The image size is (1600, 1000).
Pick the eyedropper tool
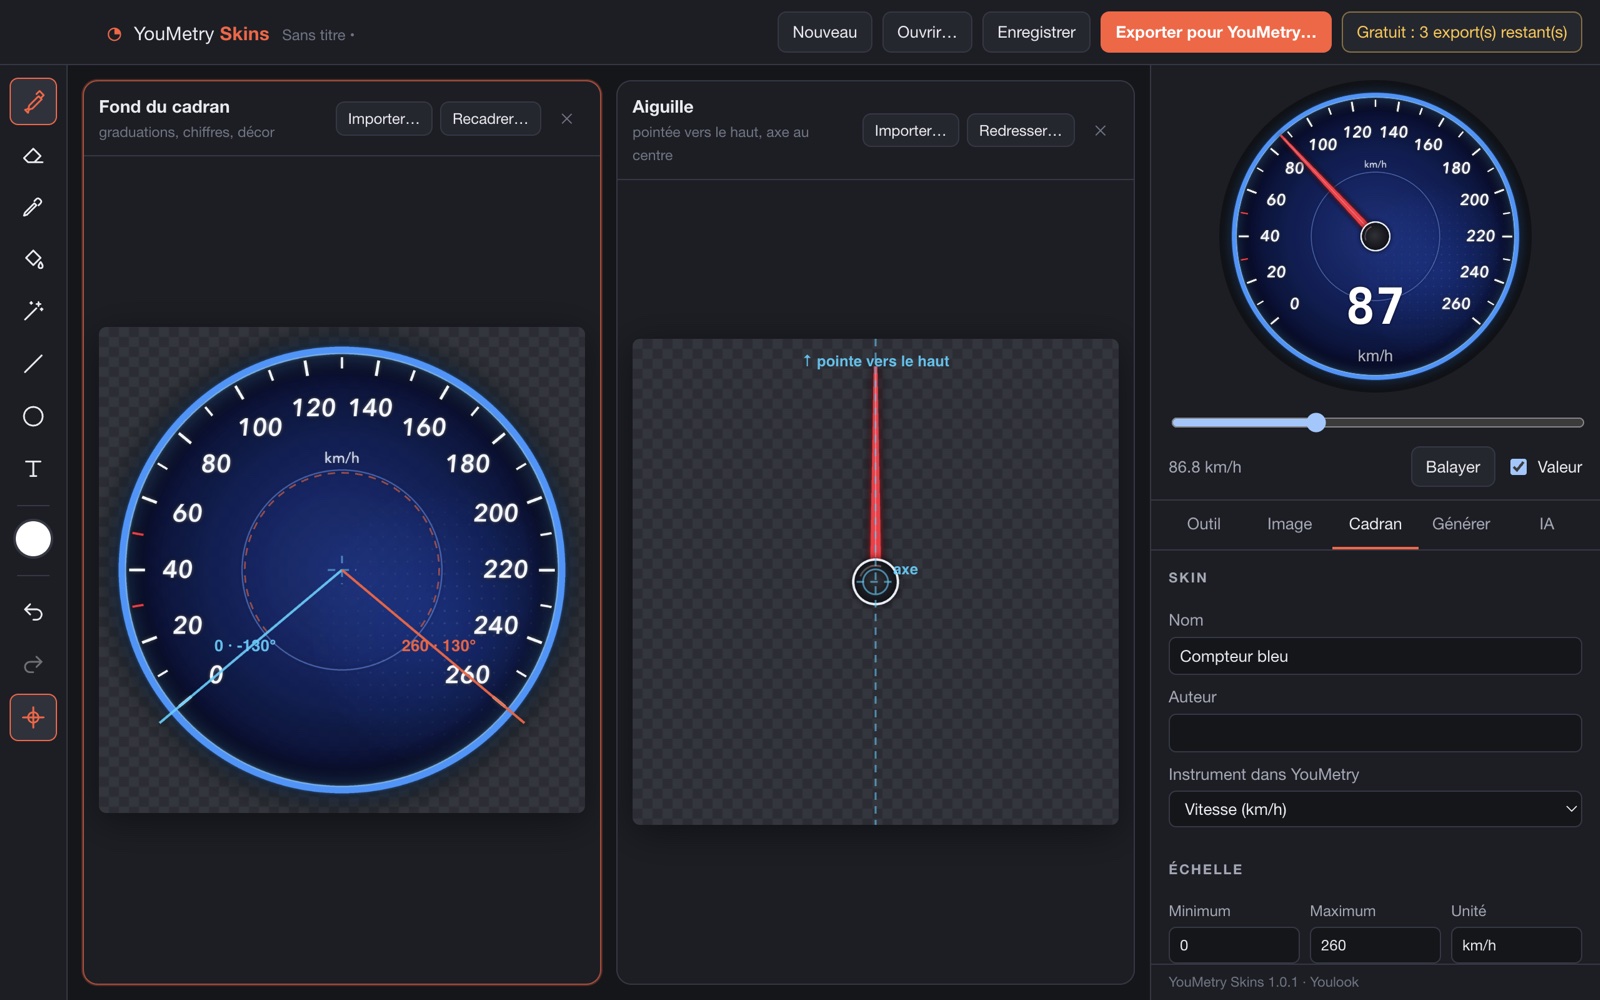click(x=33, y=207)
